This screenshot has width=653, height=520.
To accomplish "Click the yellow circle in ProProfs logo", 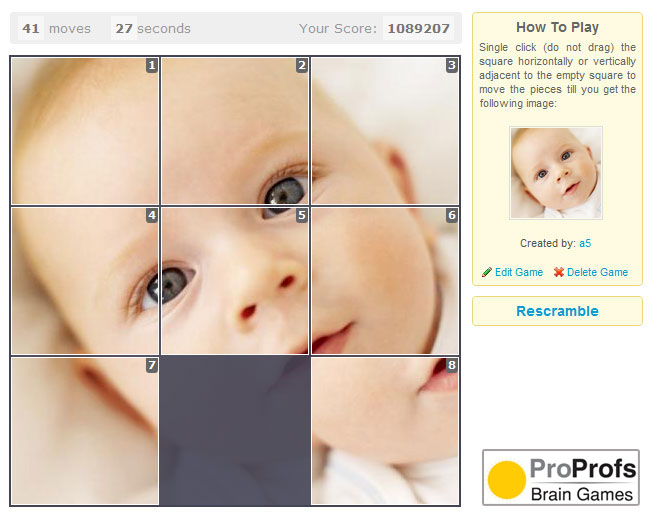I will click(506, 480).
